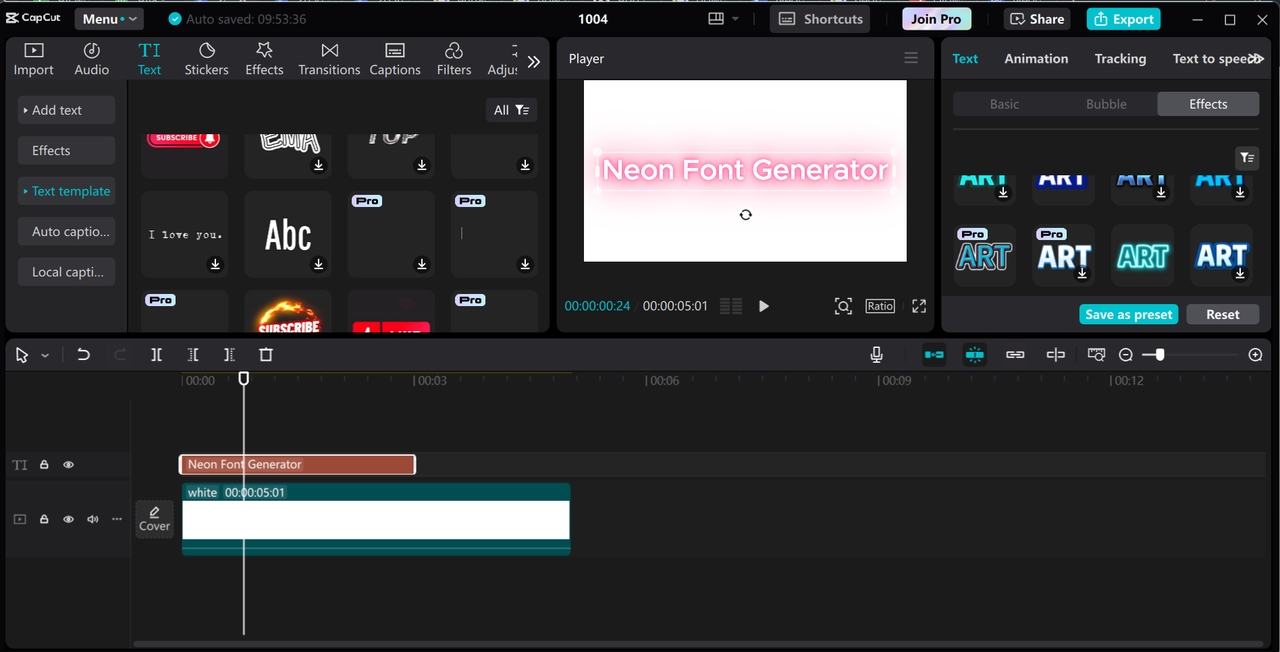Lock the text track
1280x652 pixels.
(x=44, y=465)
